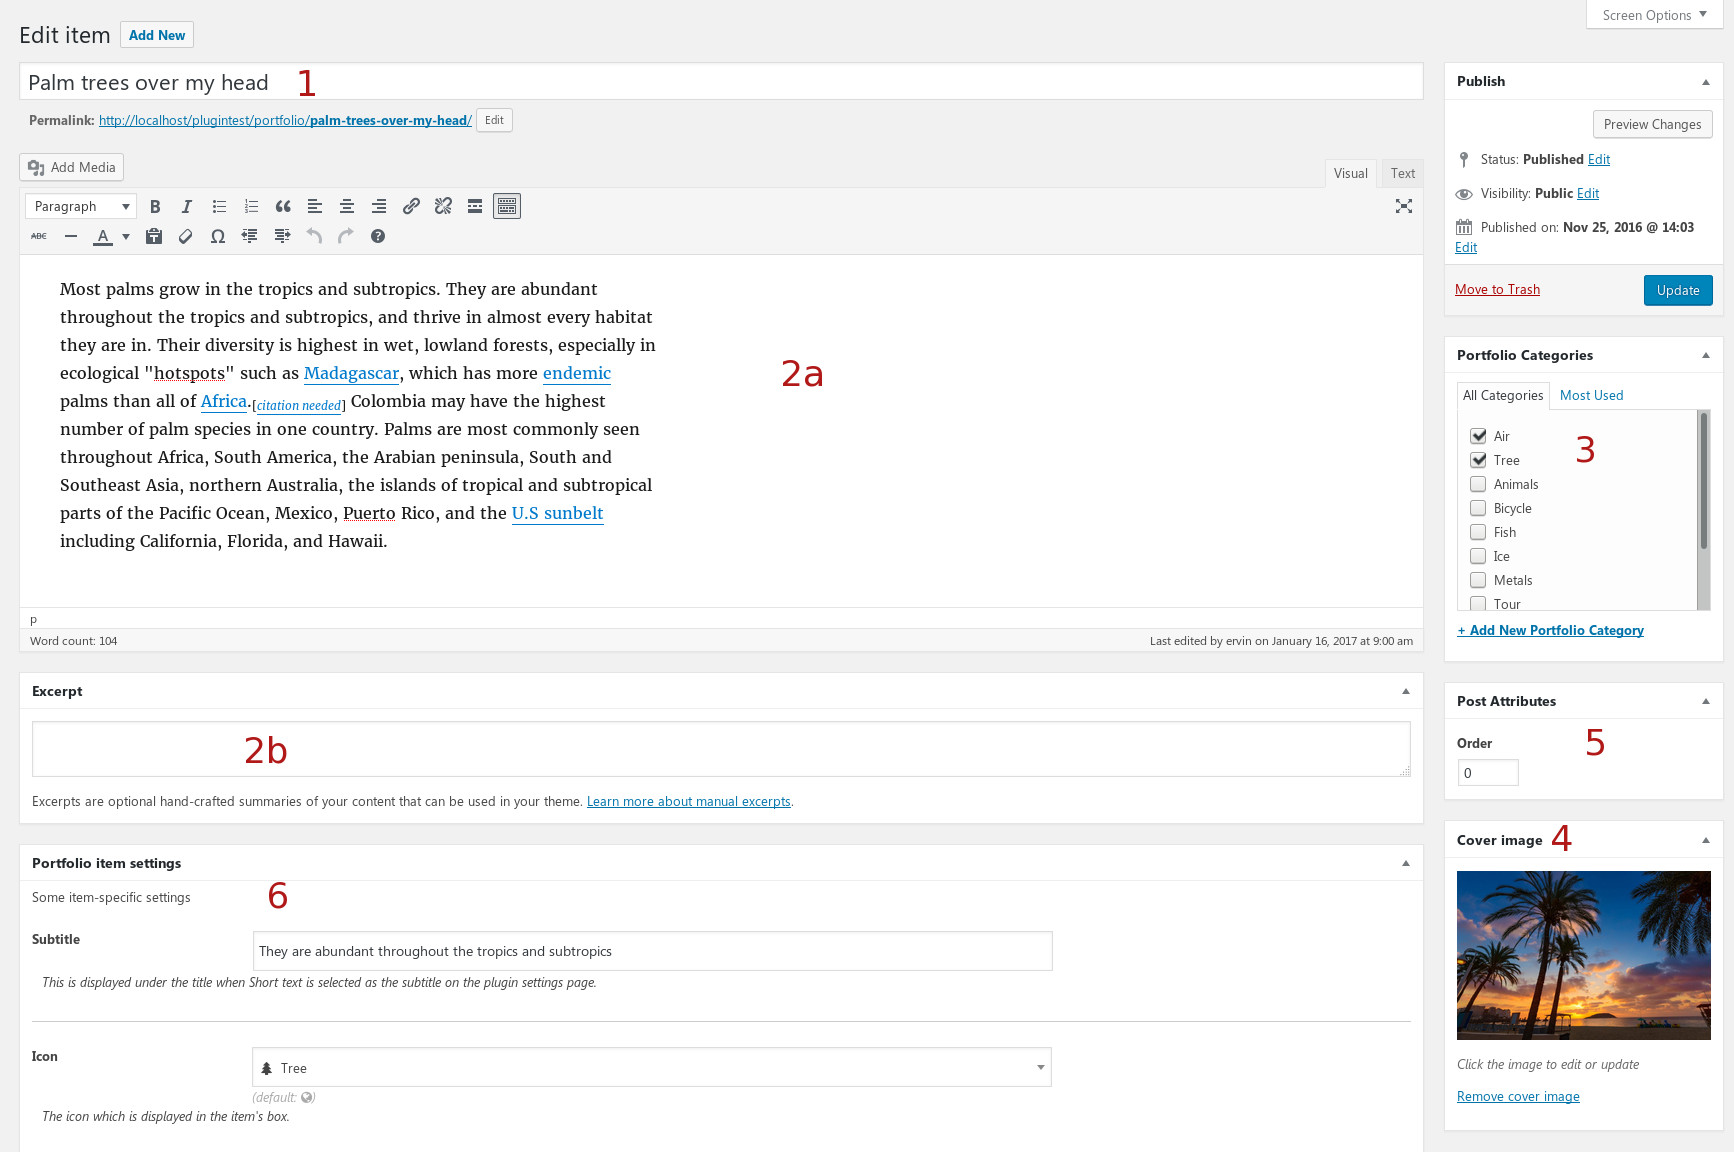Apply blockquote formatting
The image size is (1734, 1152).
(x=283, y=206)
